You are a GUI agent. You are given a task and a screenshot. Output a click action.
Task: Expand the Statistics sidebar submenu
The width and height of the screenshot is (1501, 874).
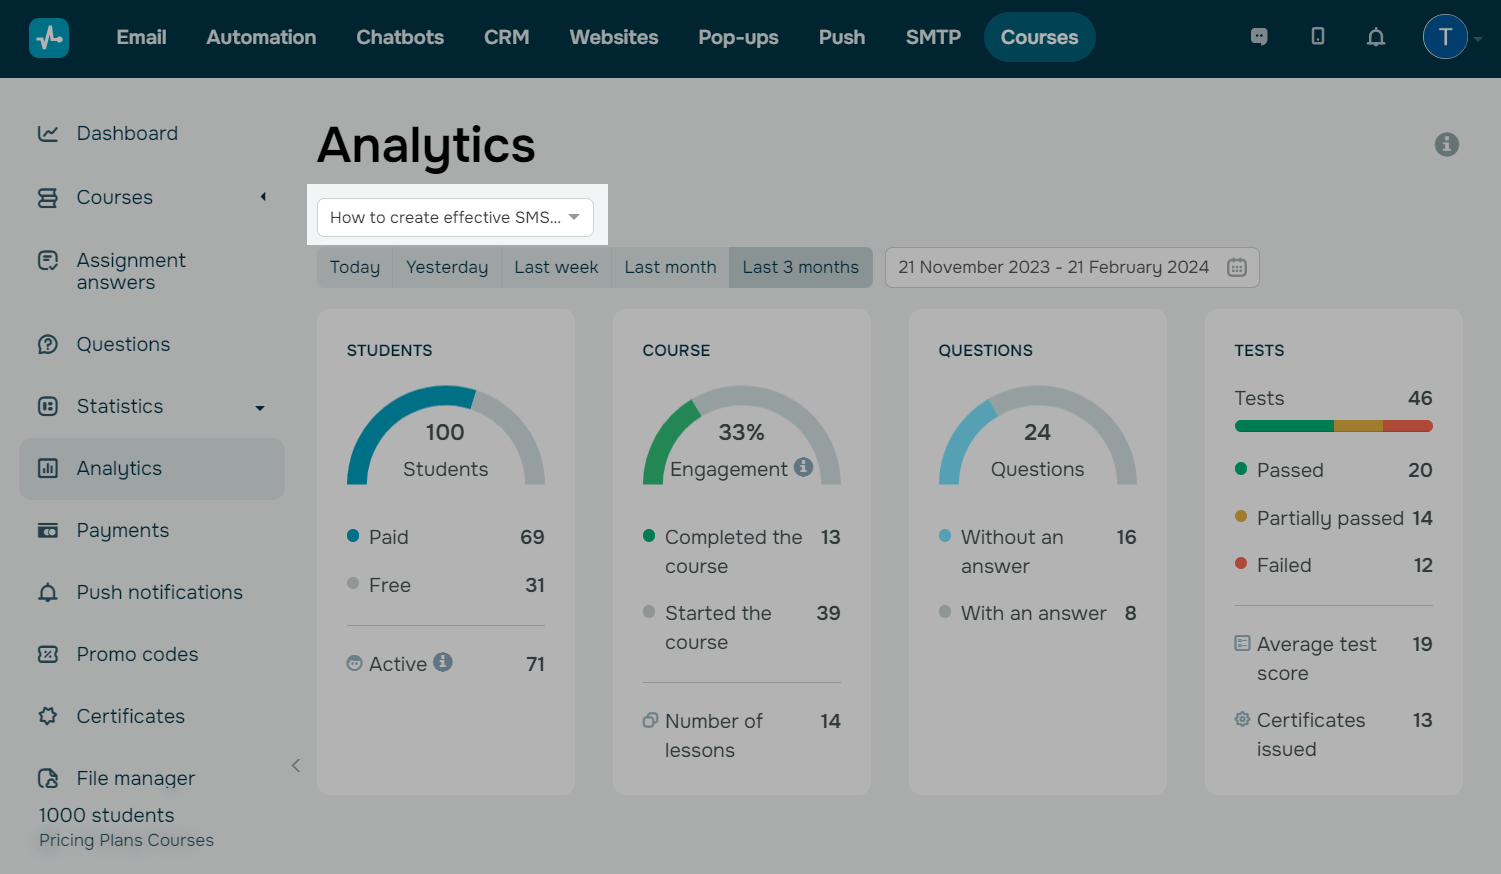tap(260, 407)
